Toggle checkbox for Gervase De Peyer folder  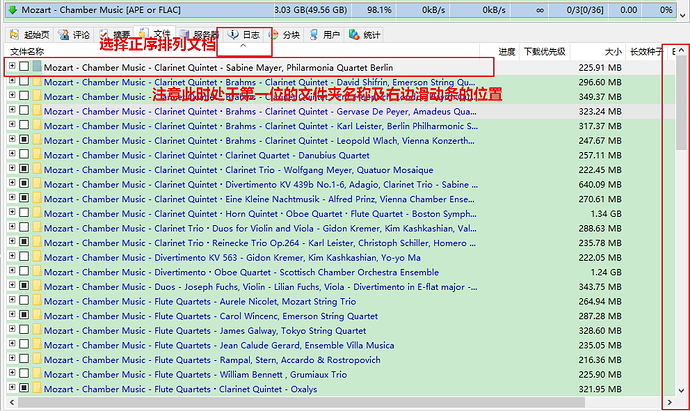24,110
